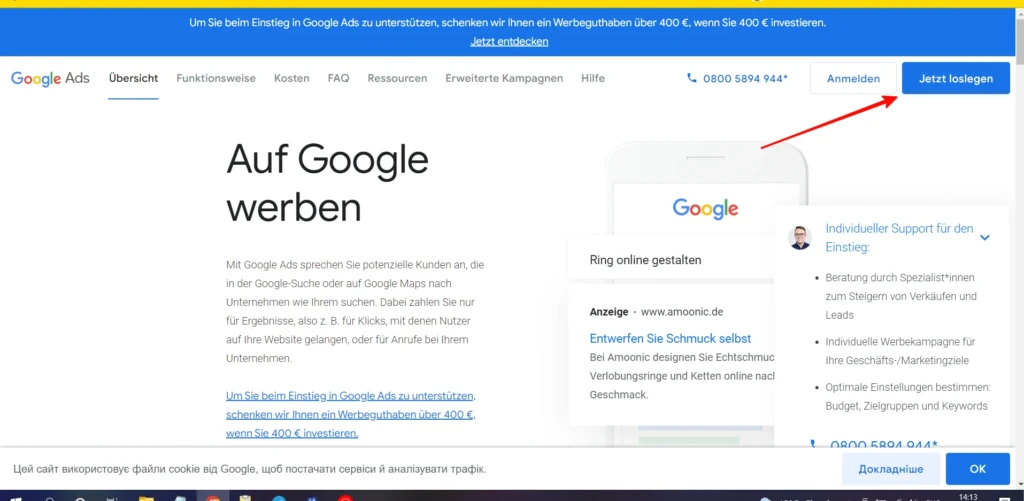This screenshot has height=501, width=1024.
Task: Click the phone icon beside 0800 5894 944
Action: 692,78
